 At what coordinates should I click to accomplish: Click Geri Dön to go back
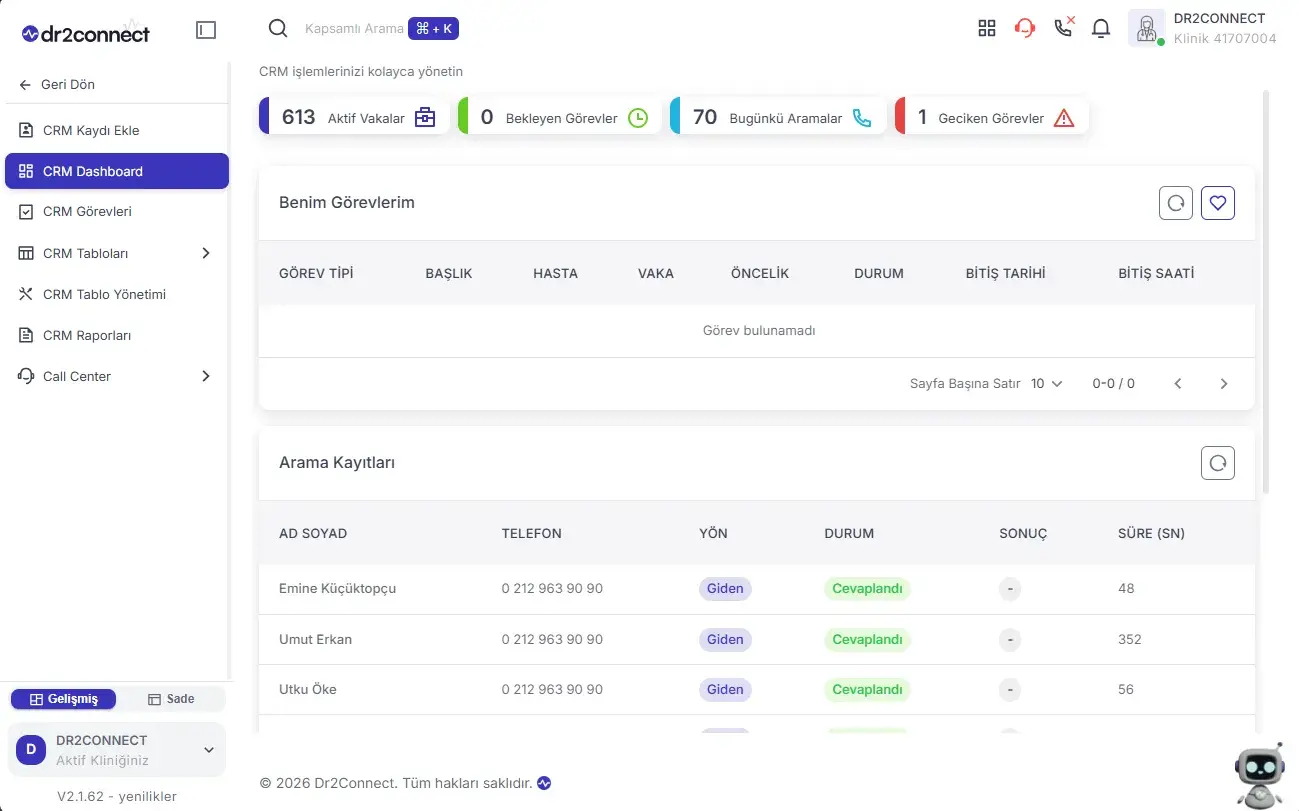coord(57,85)
